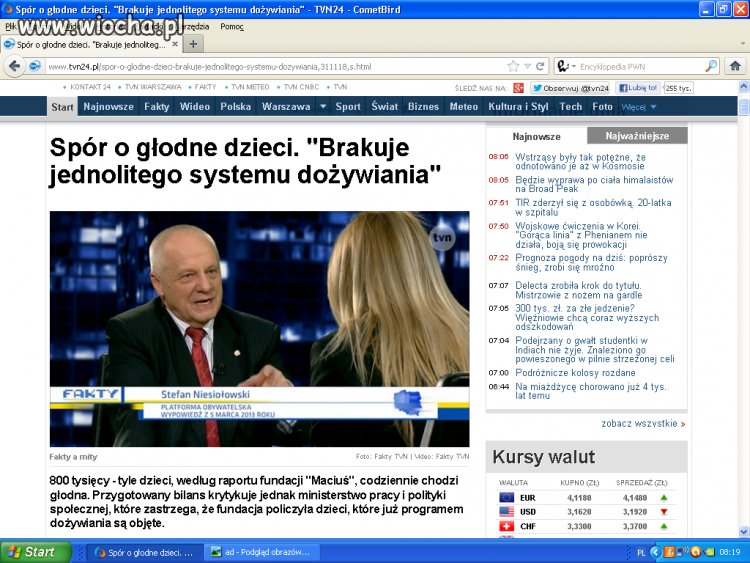Viewport: 750px width, 563px height.
Task: Click the EUR flag icon in currency table
Action: click(x=507, y=497)
